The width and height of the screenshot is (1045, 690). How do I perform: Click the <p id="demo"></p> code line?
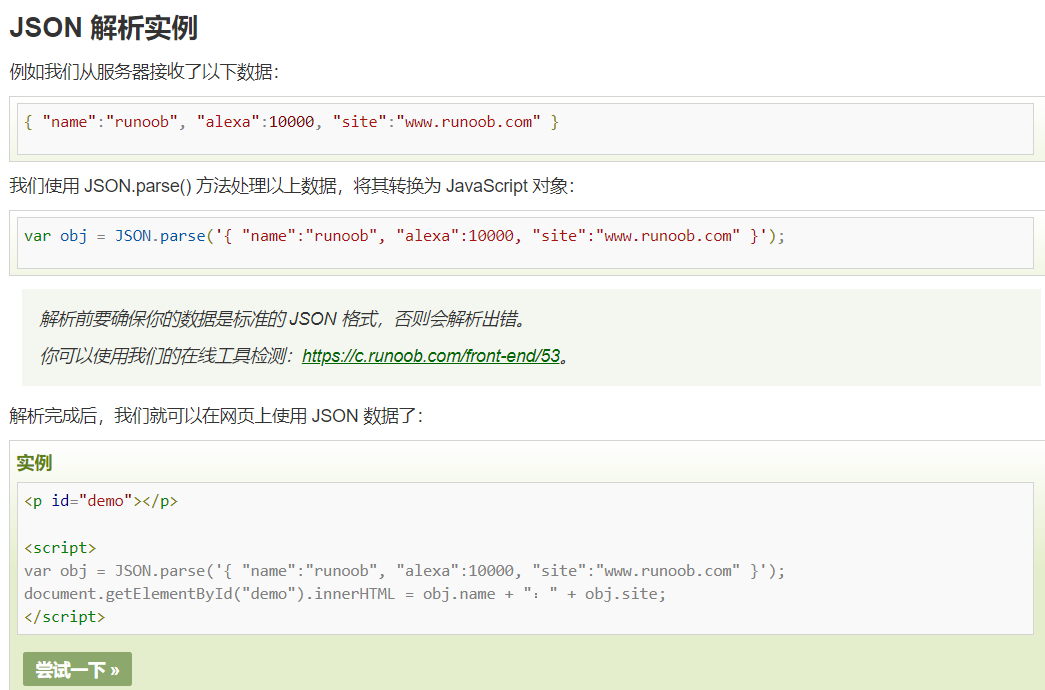(x=101, y=501)
